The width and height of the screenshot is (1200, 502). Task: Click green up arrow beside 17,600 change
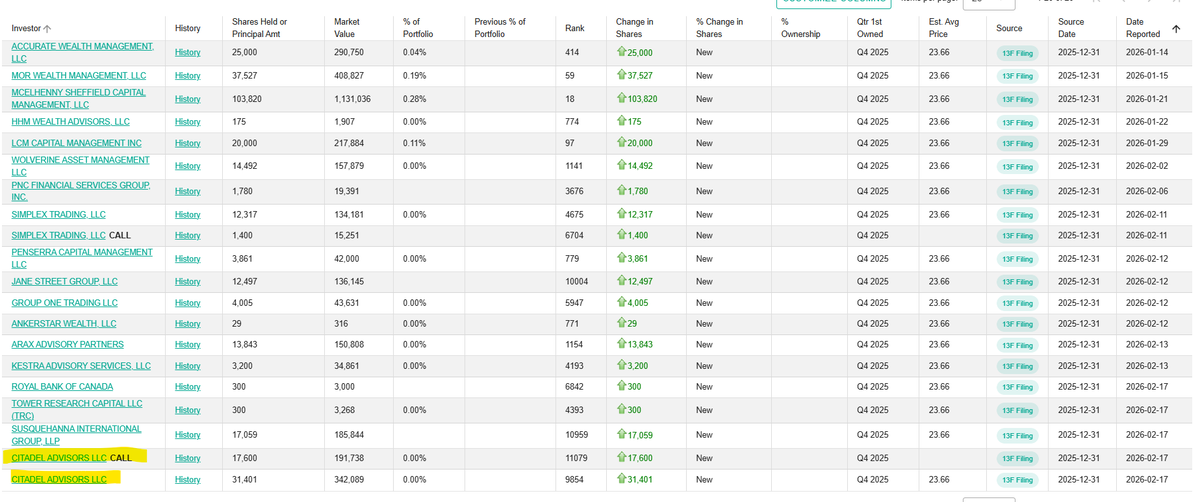622,457
